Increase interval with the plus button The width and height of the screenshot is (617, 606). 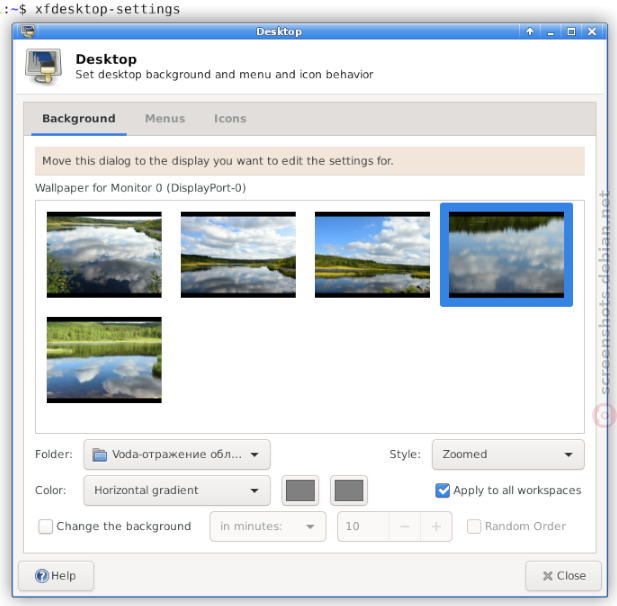[x=436, y=527]
